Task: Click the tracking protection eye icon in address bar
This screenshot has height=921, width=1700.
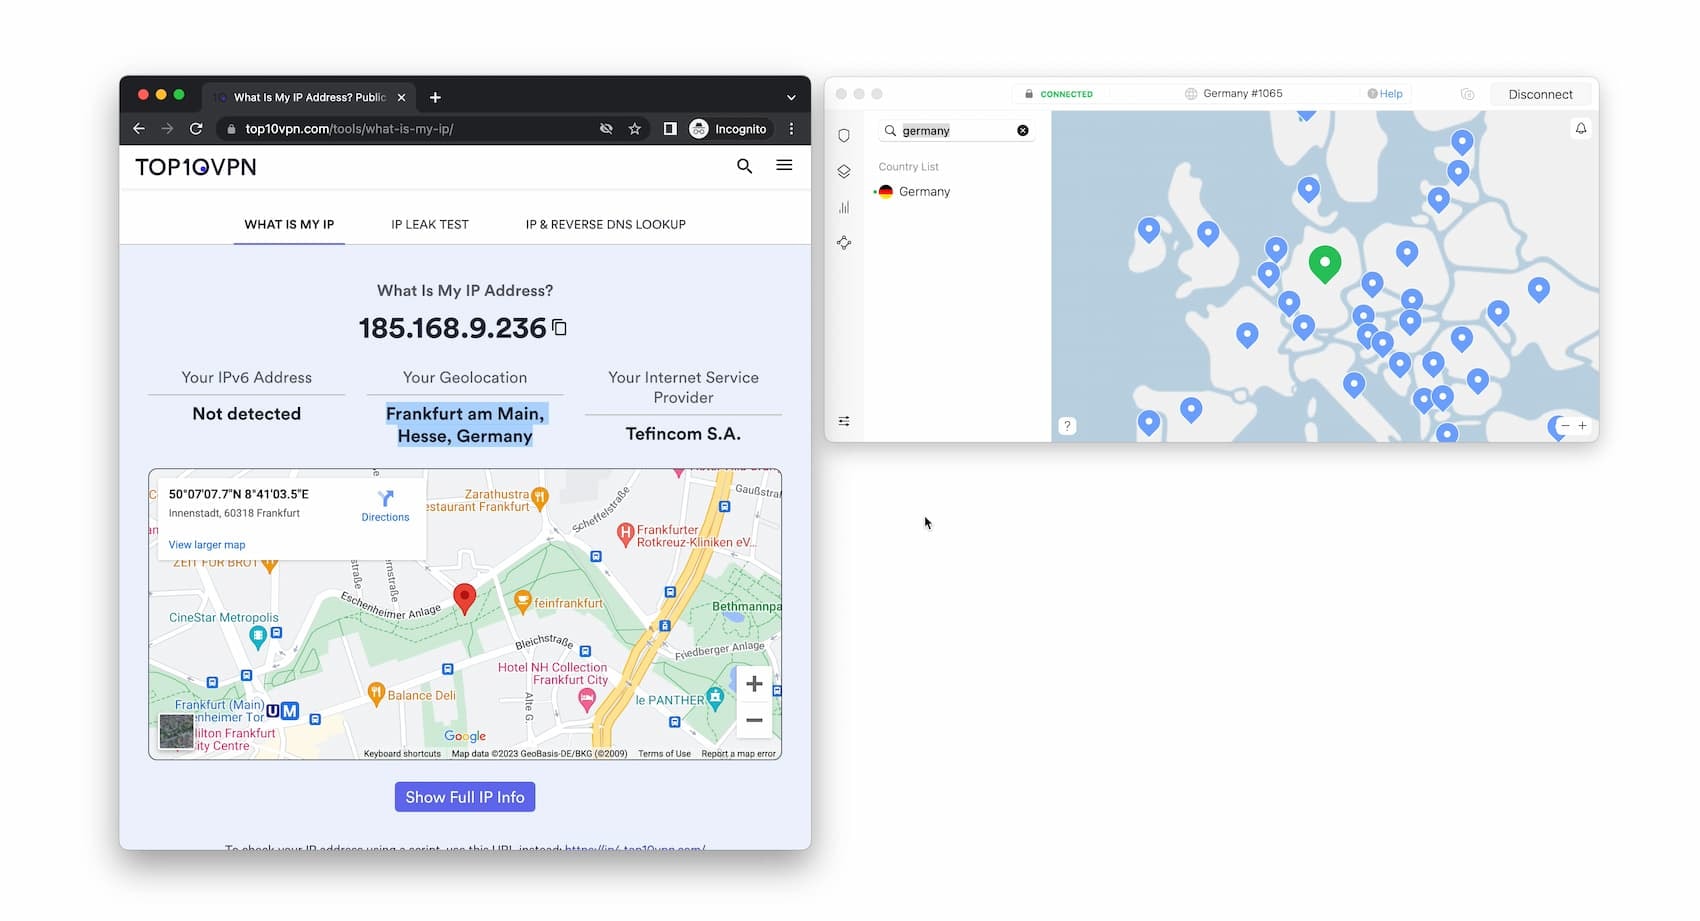Action: [x=606, y=129]
